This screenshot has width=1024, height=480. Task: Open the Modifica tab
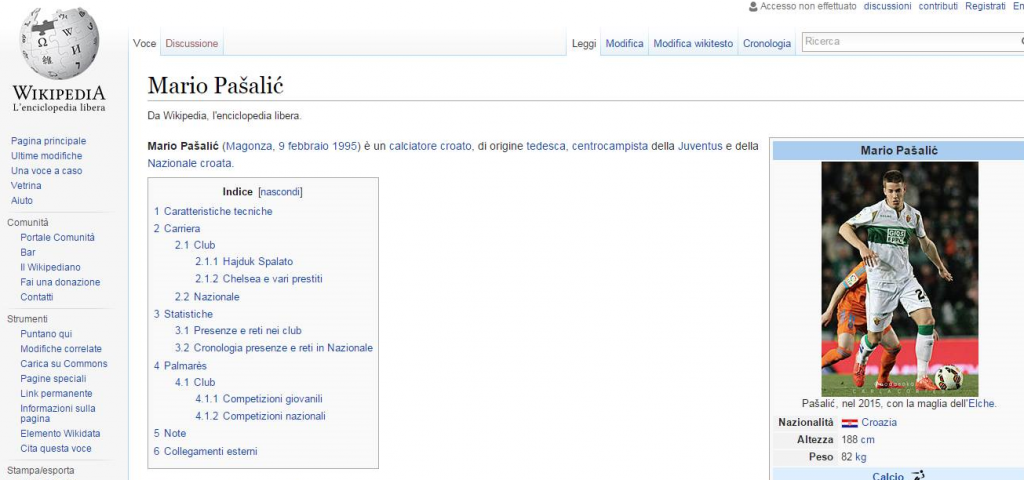pos(624,44)
